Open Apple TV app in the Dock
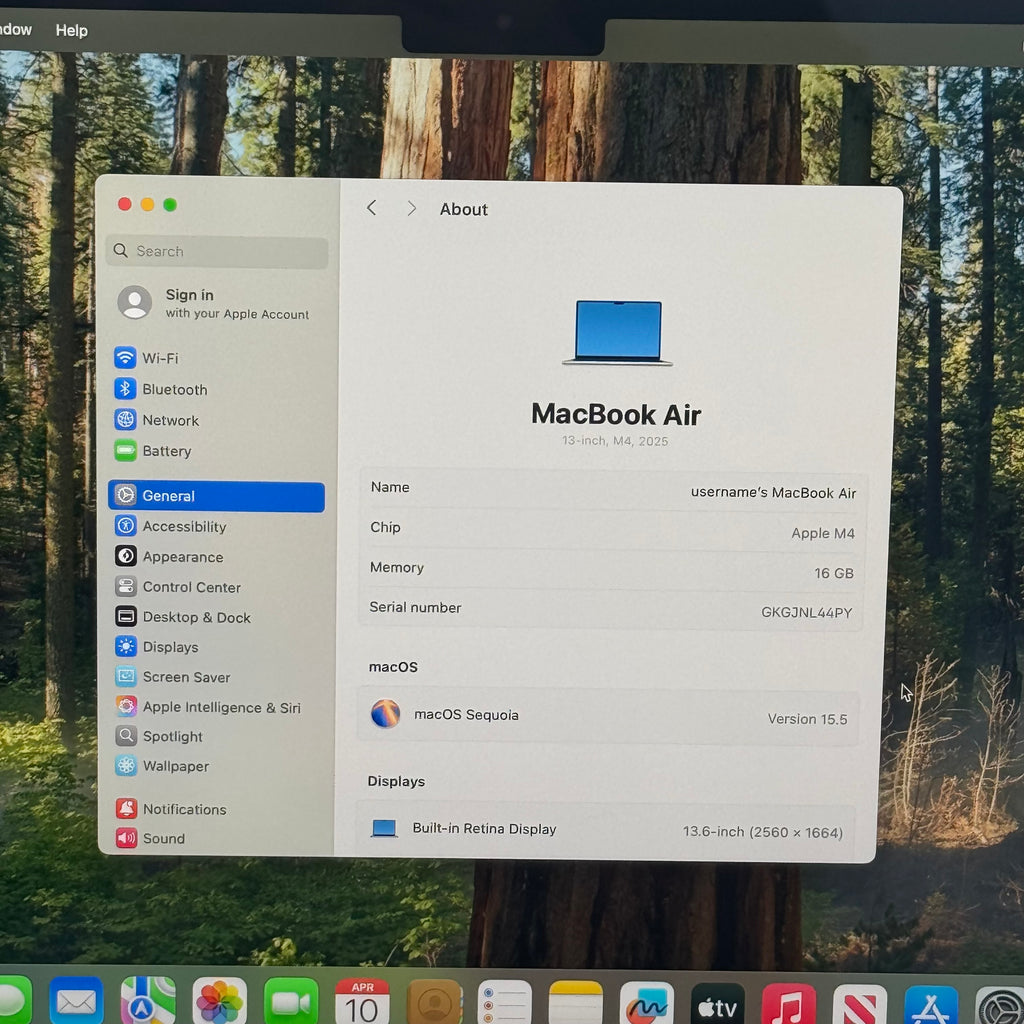The image size is (1024, 1024). (x=718, y=1006)
